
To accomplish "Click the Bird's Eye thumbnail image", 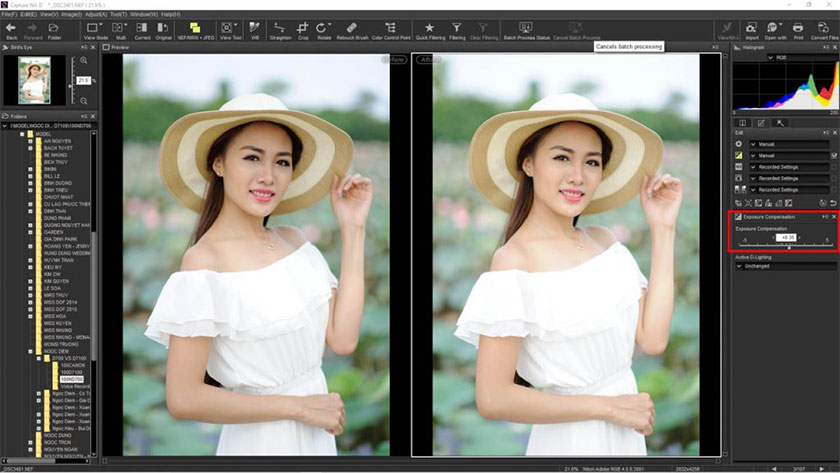I will (34, 81).
